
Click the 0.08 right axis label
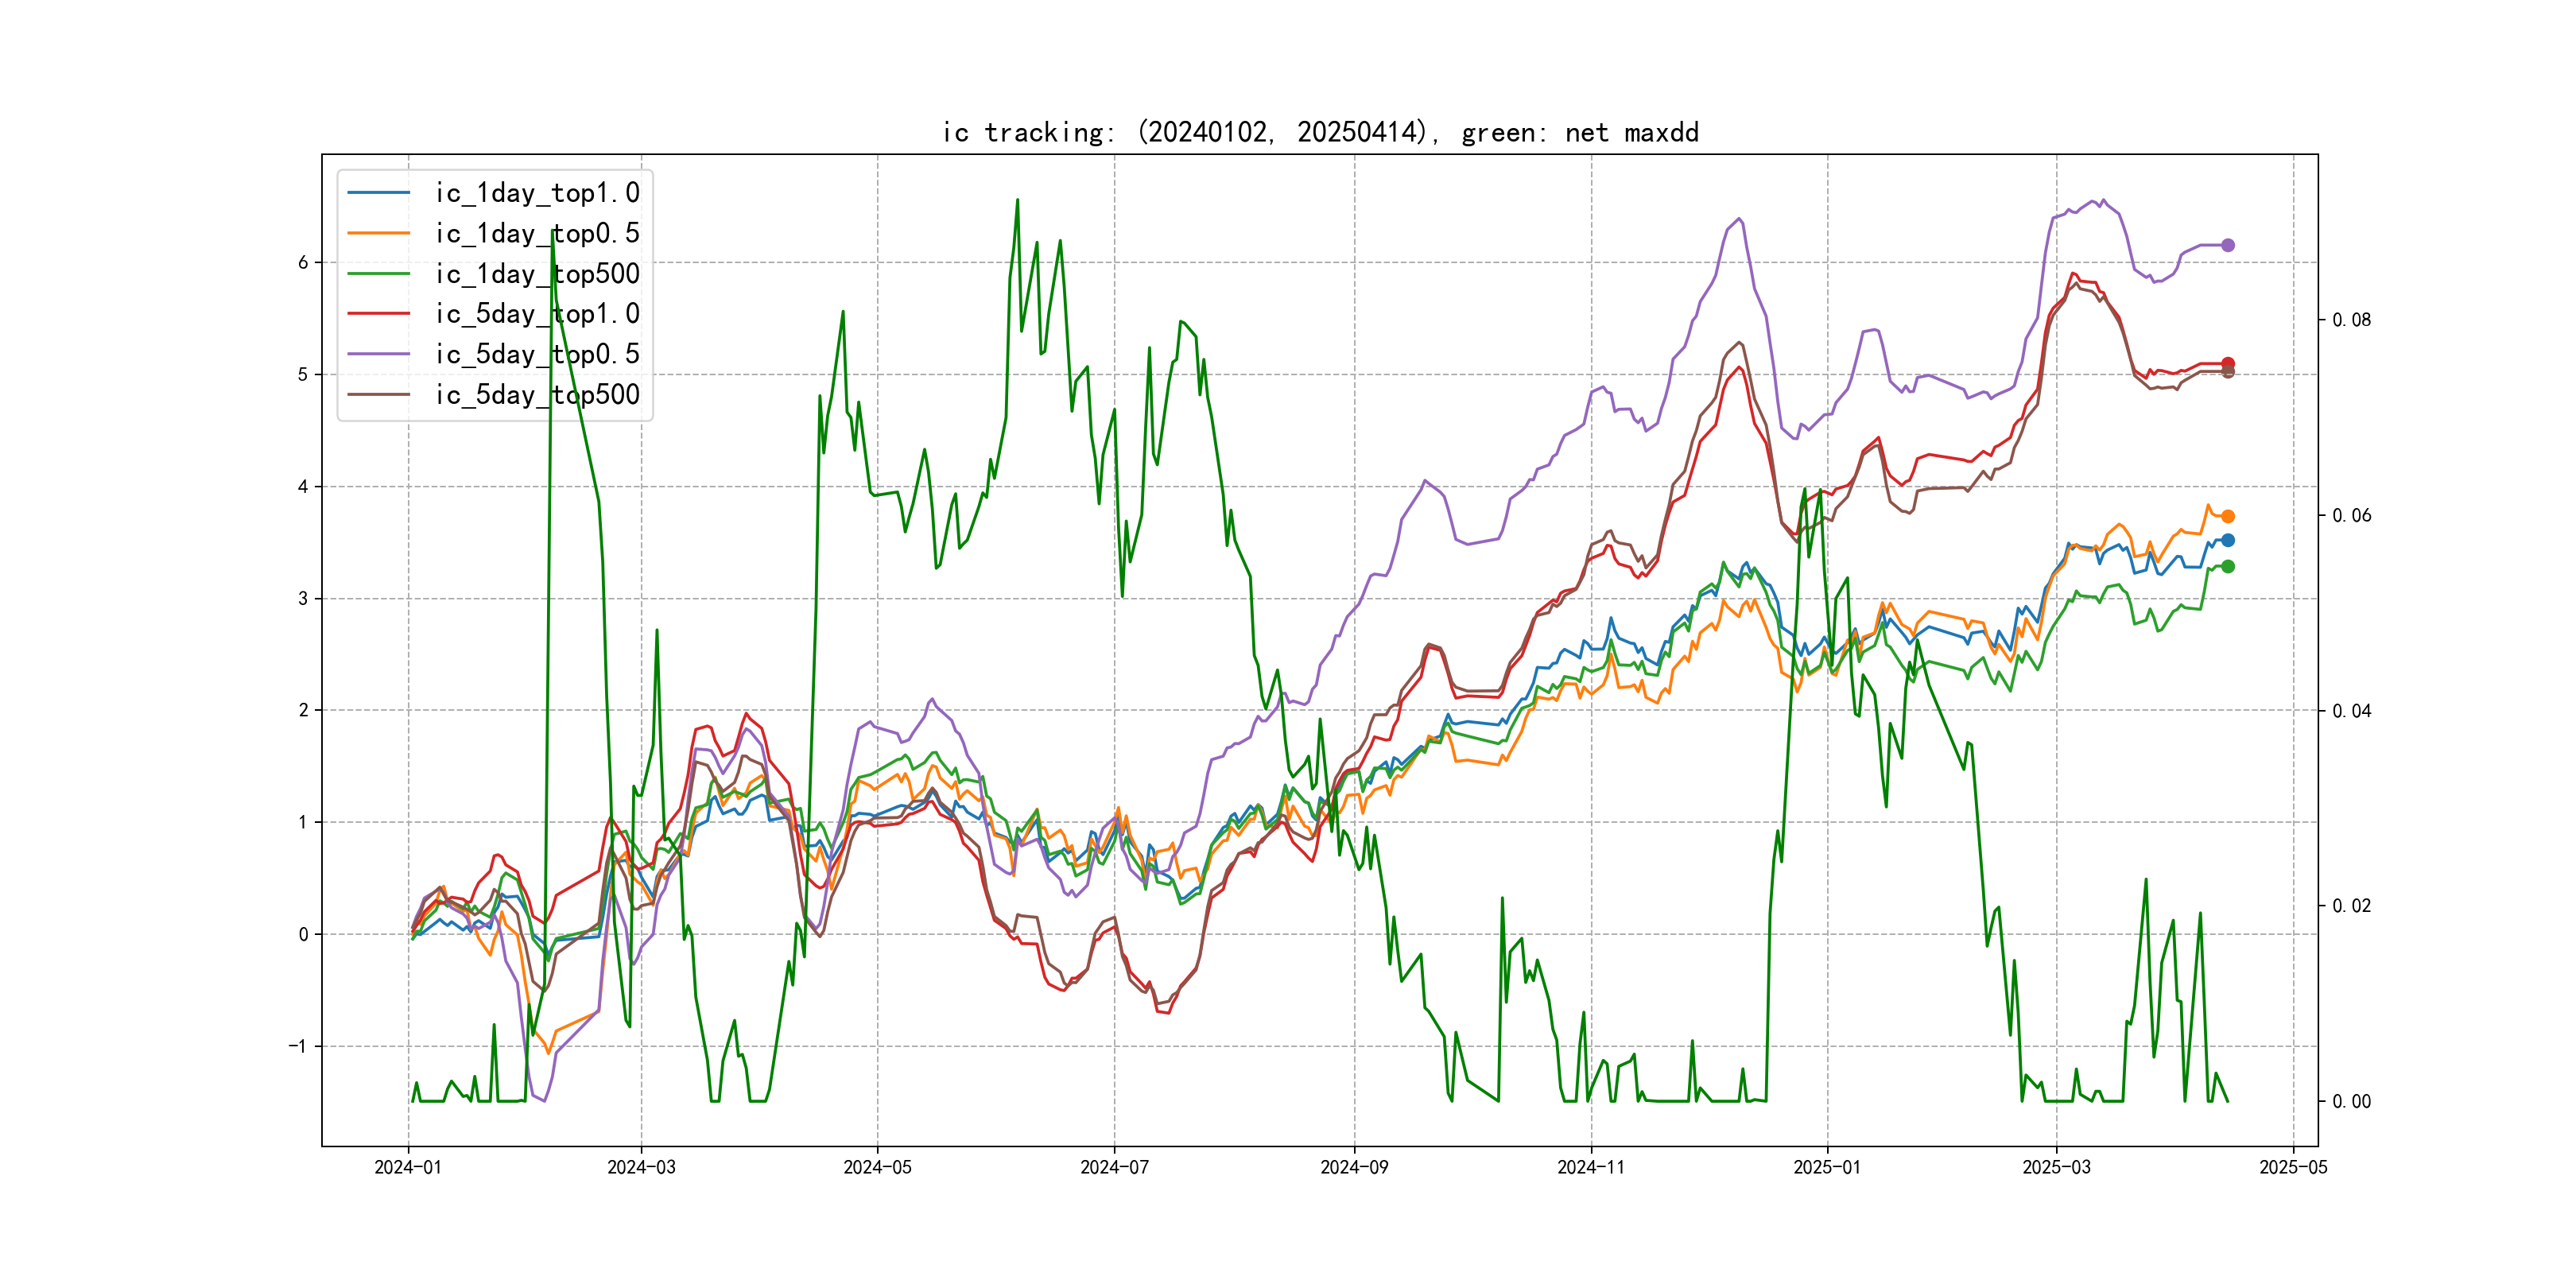[x=2351, y=320]
